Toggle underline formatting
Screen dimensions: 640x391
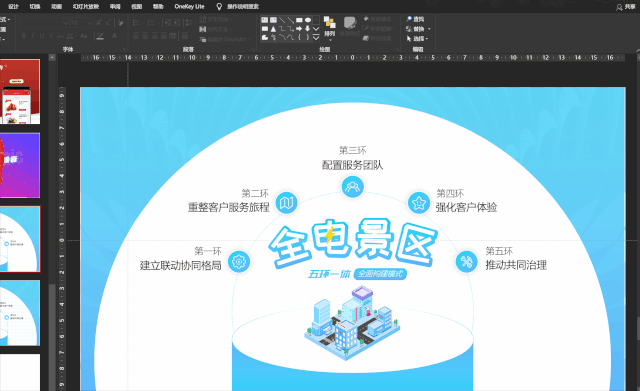coord(42,36)
